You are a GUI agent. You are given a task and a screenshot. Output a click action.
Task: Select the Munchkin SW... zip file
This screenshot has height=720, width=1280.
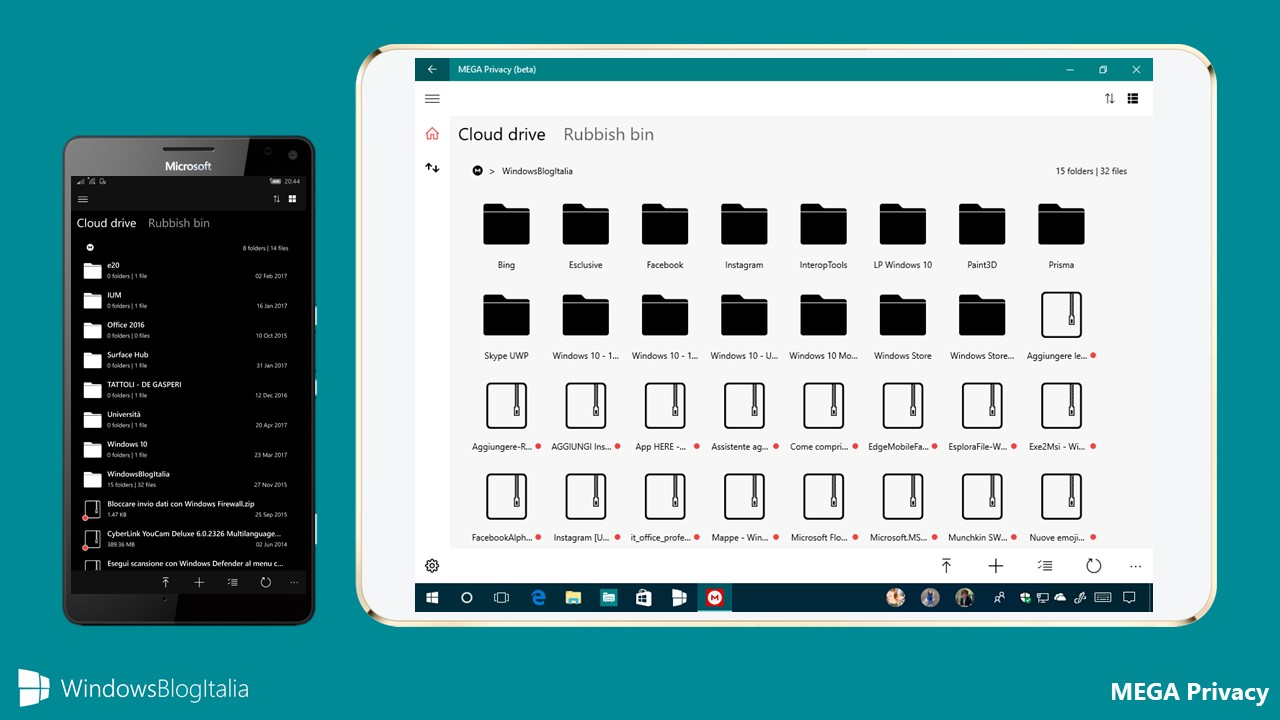(x=982, y=508)
